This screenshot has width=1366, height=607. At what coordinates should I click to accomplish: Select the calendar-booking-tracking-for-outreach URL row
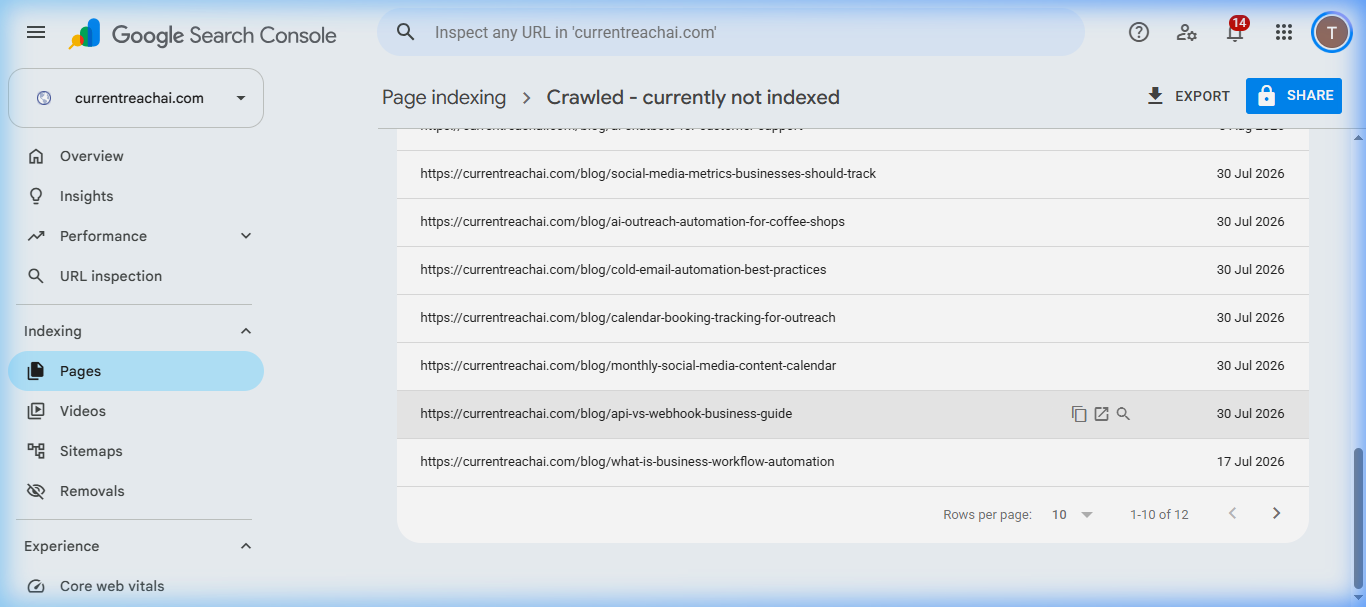pos(853,318)
